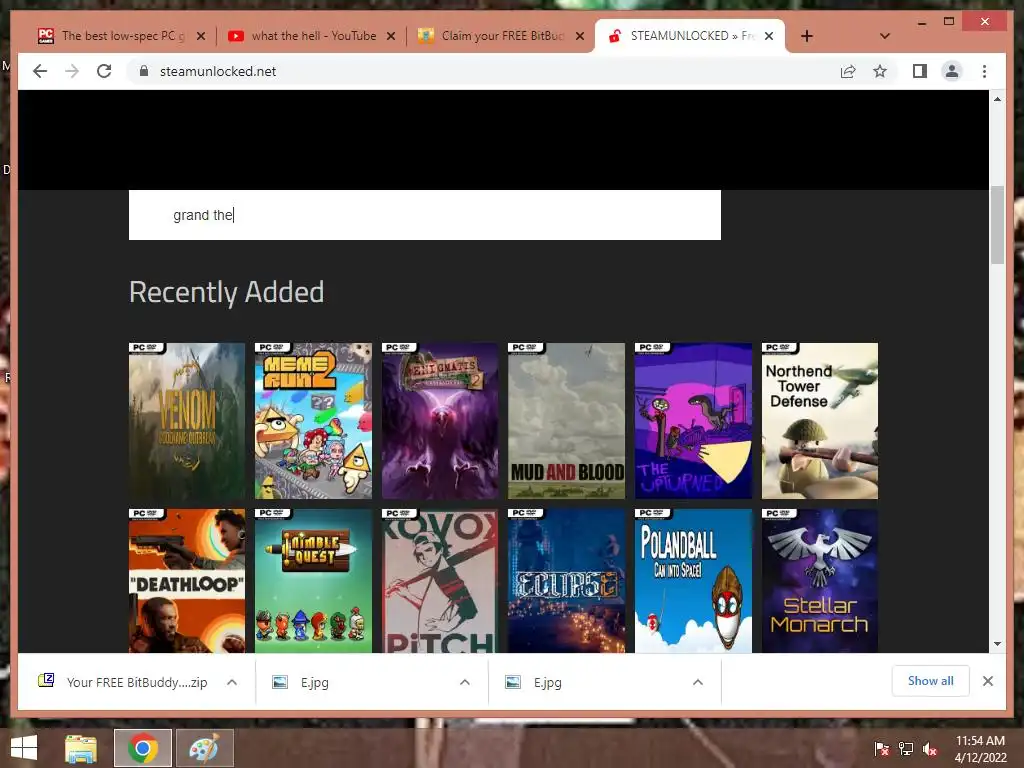Click the search box with 'grand the'
1024x768 pixels.
[x=424, y=215]
